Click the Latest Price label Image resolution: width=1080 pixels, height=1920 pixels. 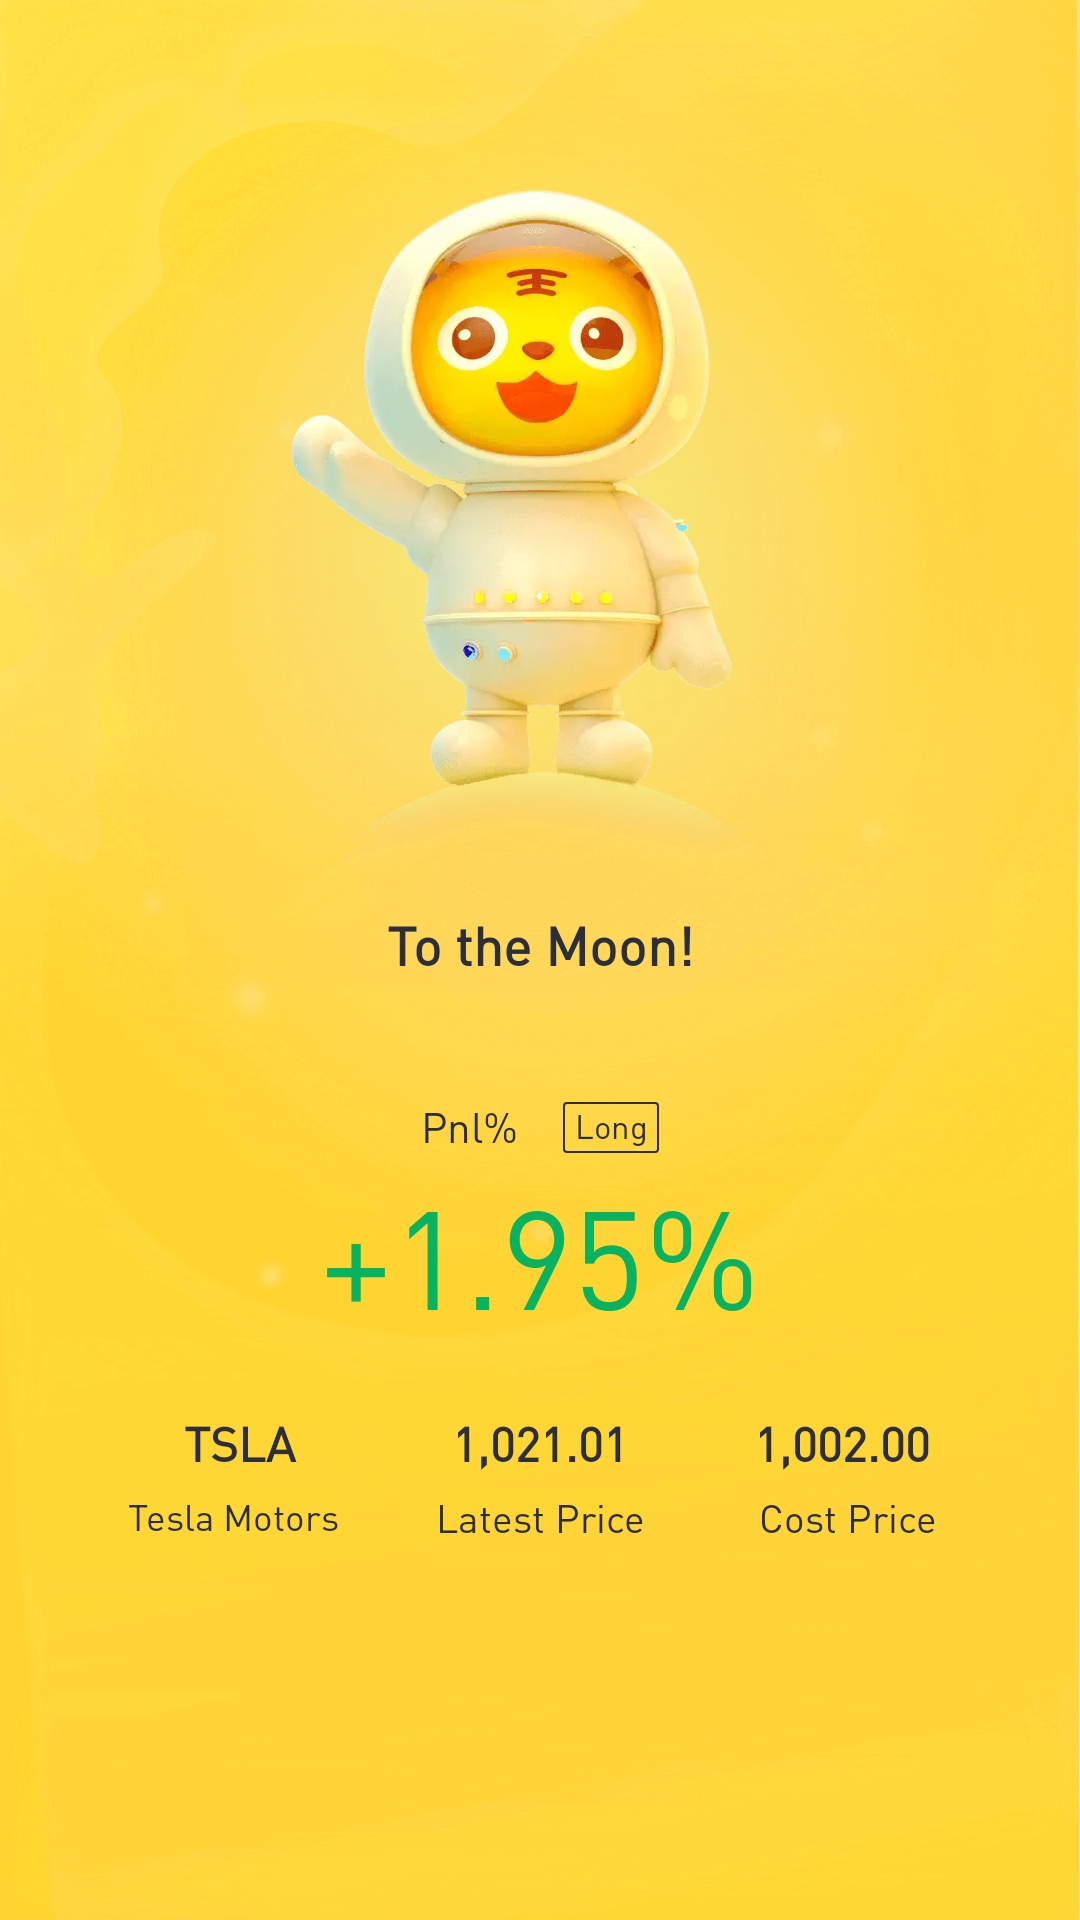click(x=541, y=1520)
